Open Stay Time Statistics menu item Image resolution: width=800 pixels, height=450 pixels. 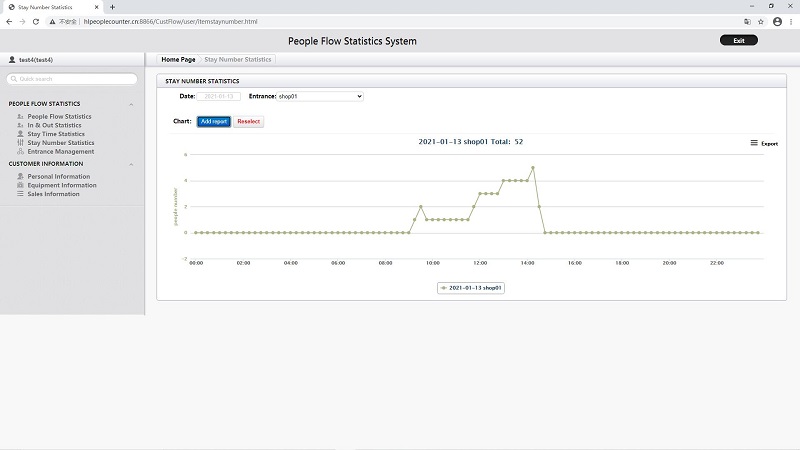[56, 134]
